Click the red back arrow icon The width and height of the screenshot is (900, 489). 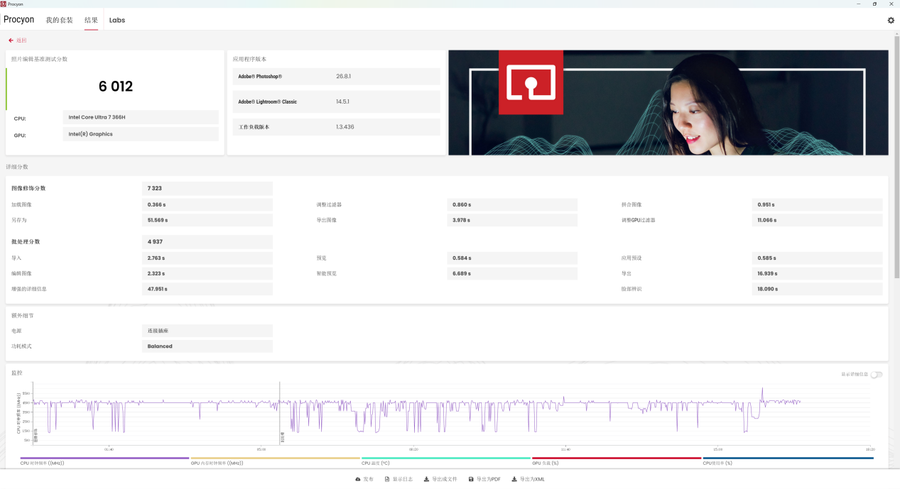pos(11,40)
